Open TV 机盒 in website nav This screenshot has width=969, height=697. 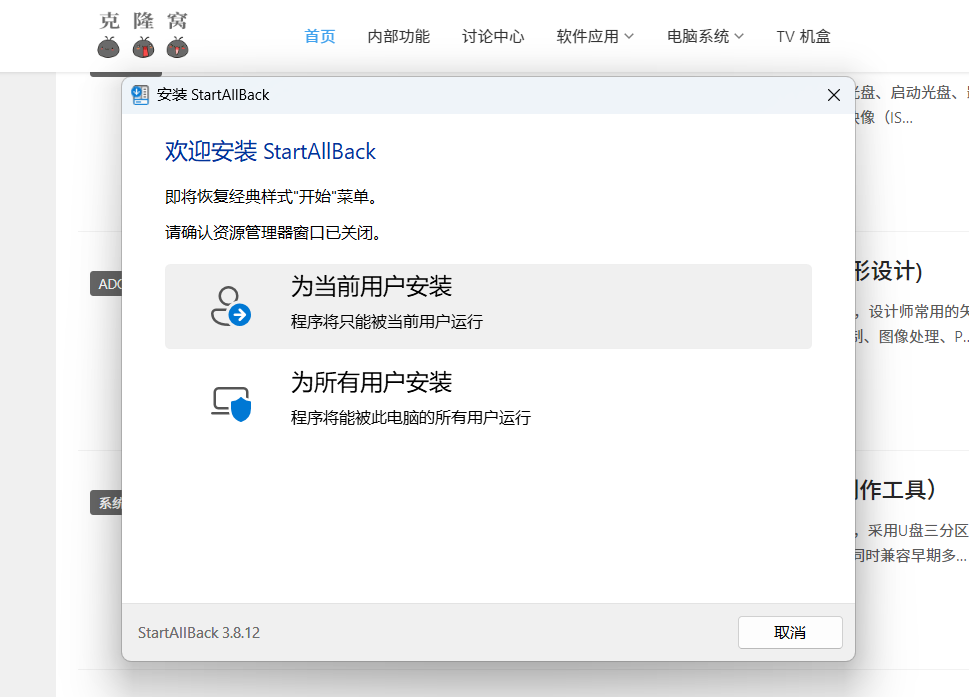click(x=803, y=36)
